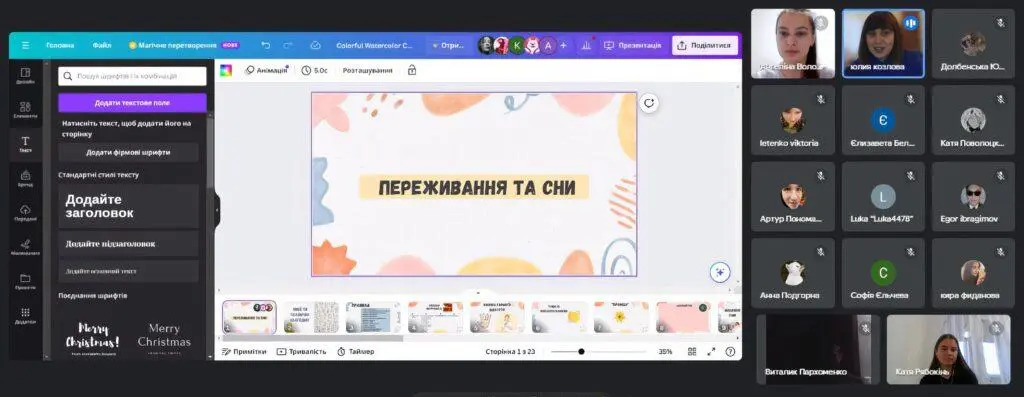Choose the script Merry Christmas font combination
Image resolution: width=1024 pixels, height=397 pixels.
(x=93, y=337)
